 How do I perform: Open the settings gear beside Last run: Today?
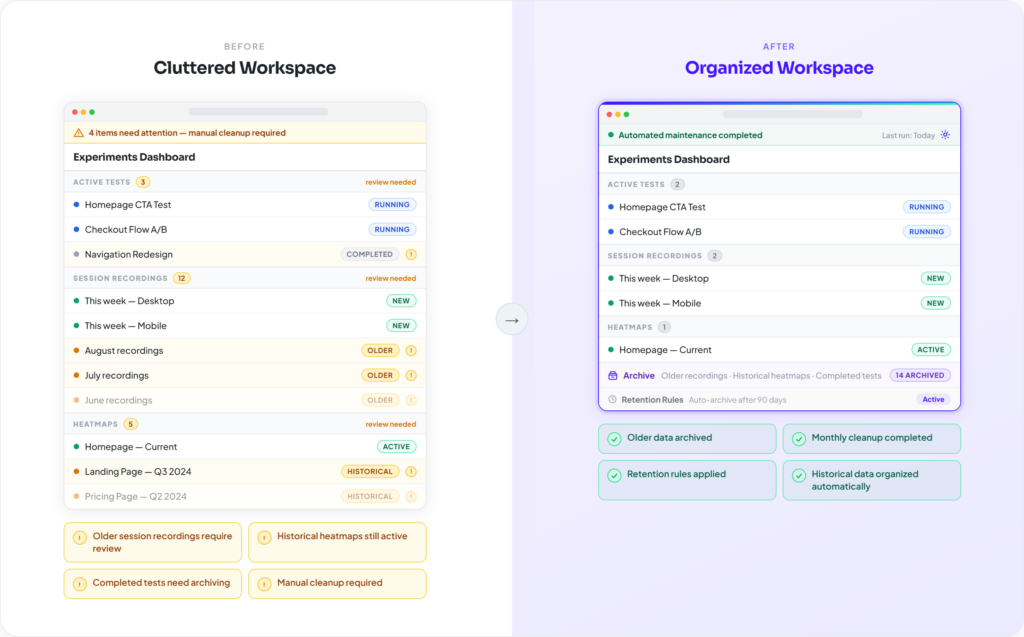tap(945, 135)
